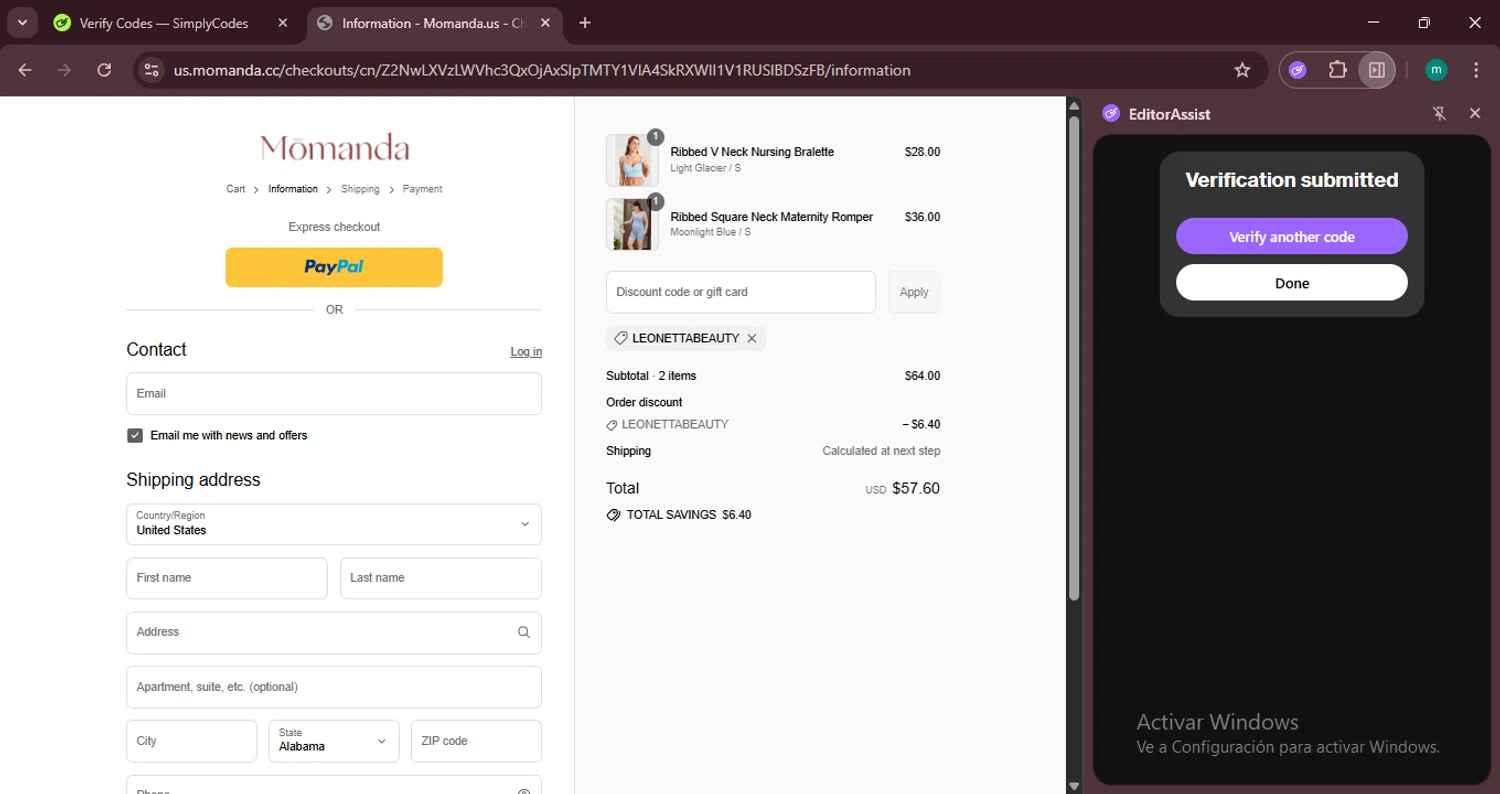The height and width of the screenshot is (794, 1500).
Task: Restore down the browser window
Action: tap(1424, 22)
